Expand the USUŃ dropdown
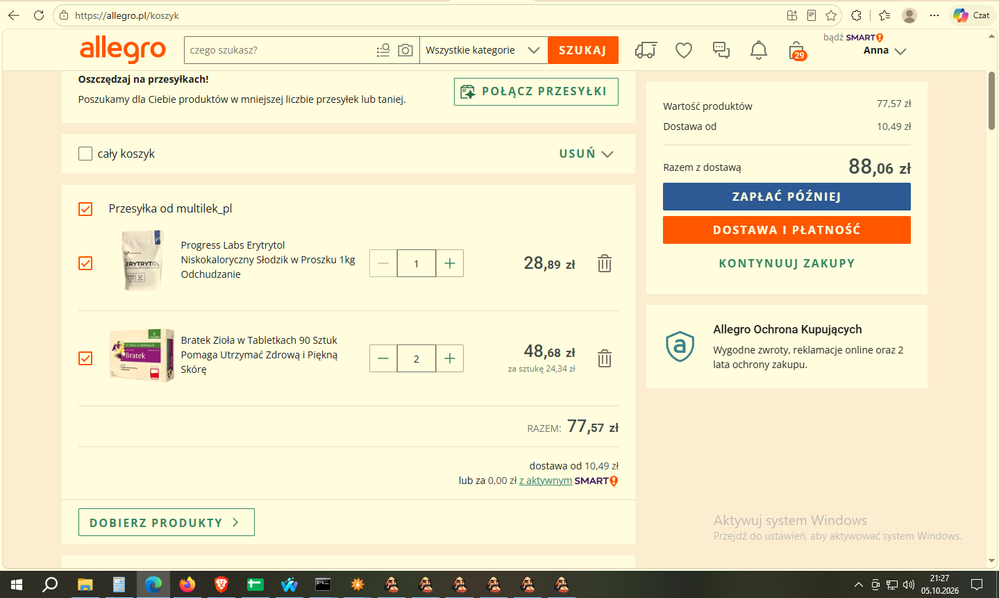Viewport: 999px width, 598px height. point(586,153)
